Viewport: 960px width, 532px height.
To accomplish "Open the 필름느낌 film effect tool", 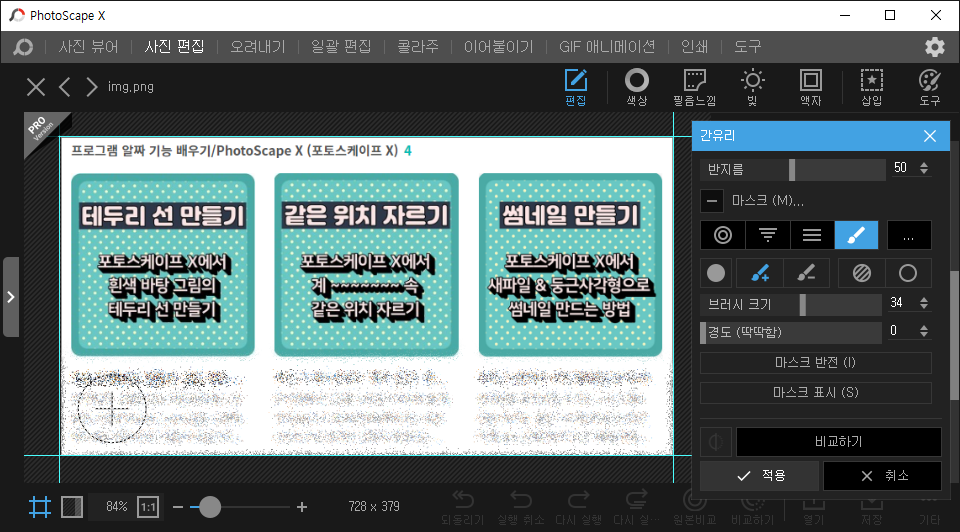I will [694, 87].
